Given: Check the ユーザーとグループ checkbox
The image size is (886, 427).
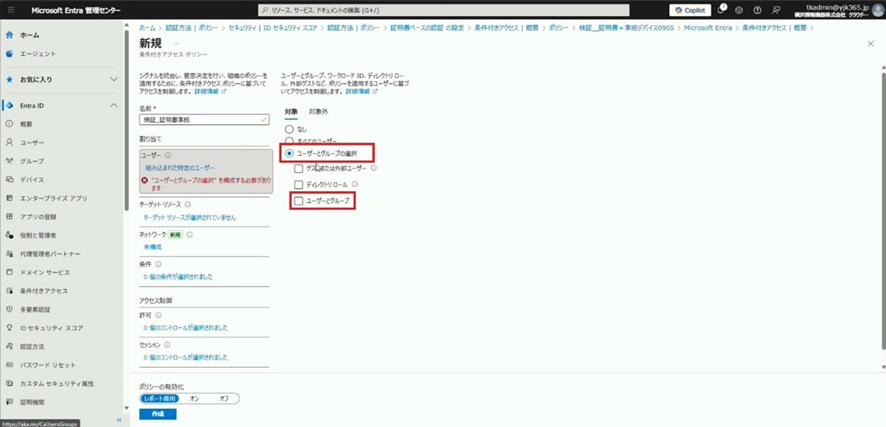Looking at the screenshot, I should click(x=298, y=201).
